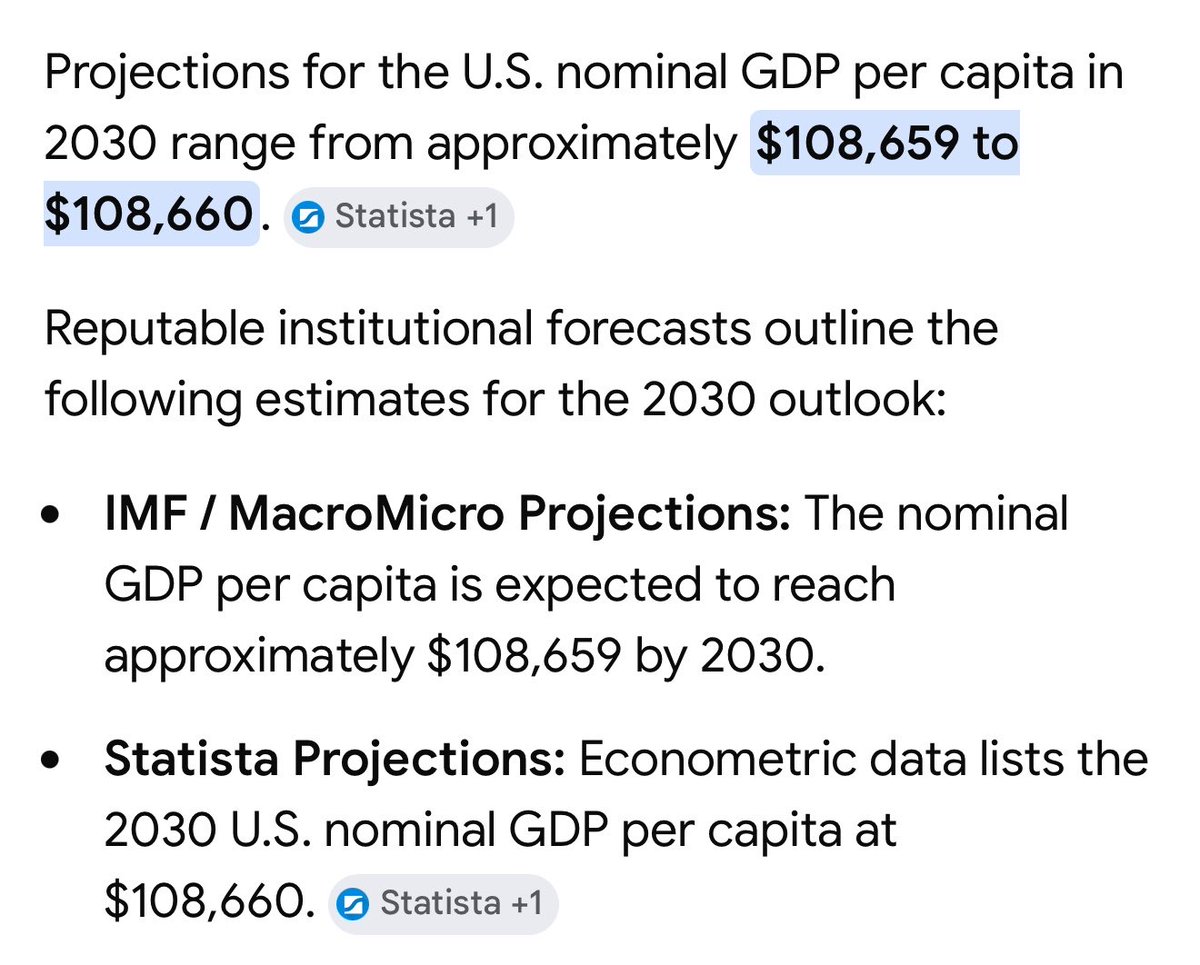Select the bold Statista Projections heading

click(x=336, y=760)
